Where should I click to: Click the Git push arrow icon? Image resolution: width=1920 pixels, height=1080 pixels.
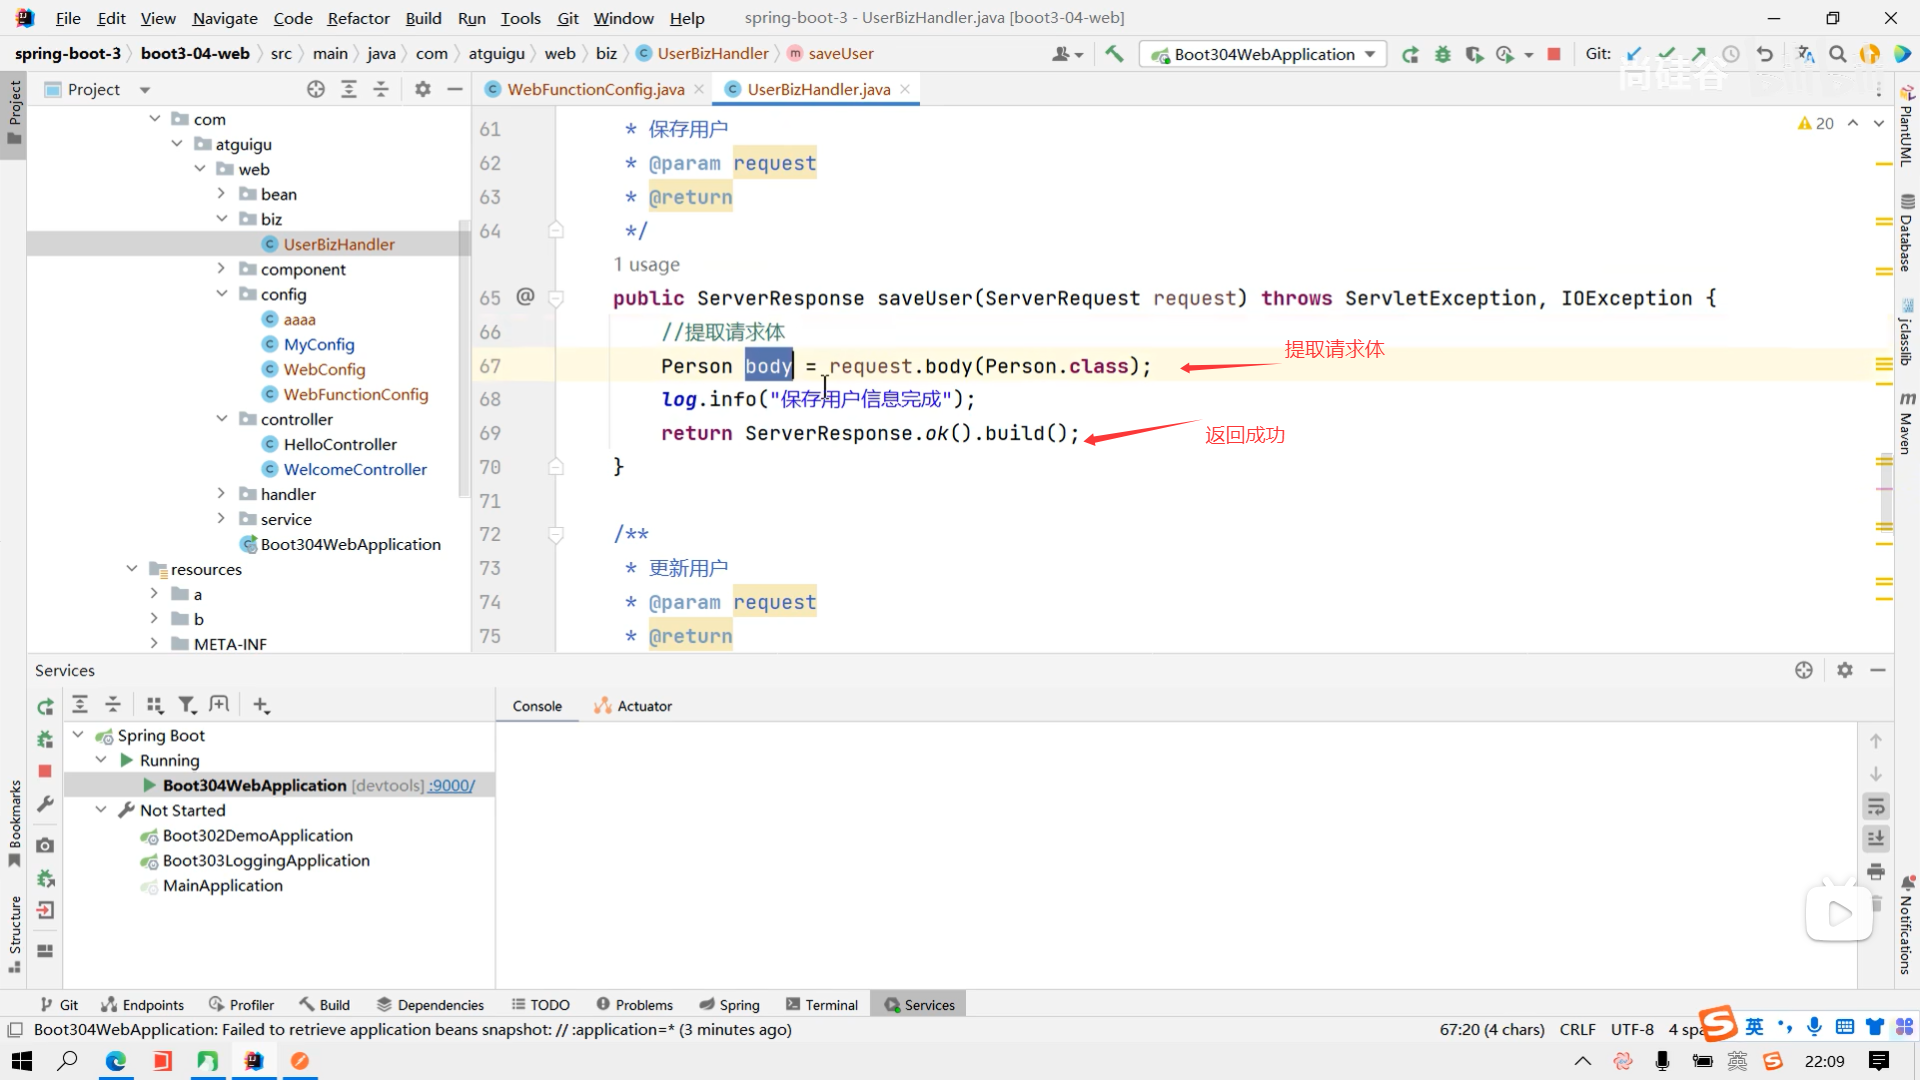[1699, 54]
